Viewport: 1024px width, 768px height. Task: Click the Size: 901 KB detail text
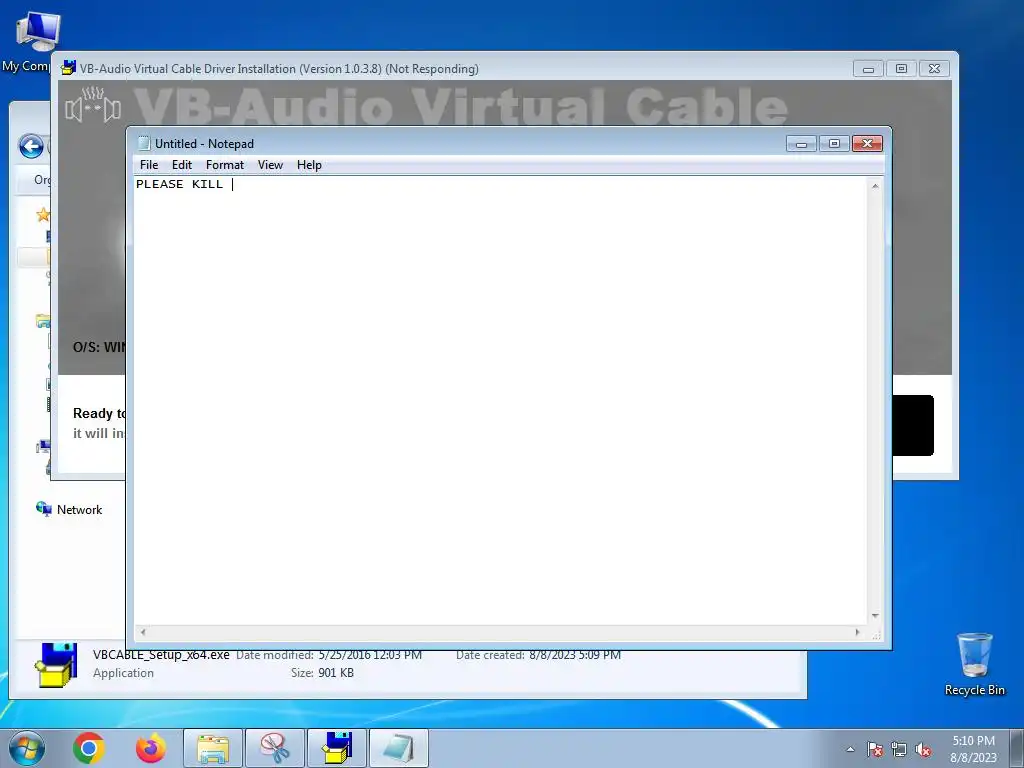322,673
